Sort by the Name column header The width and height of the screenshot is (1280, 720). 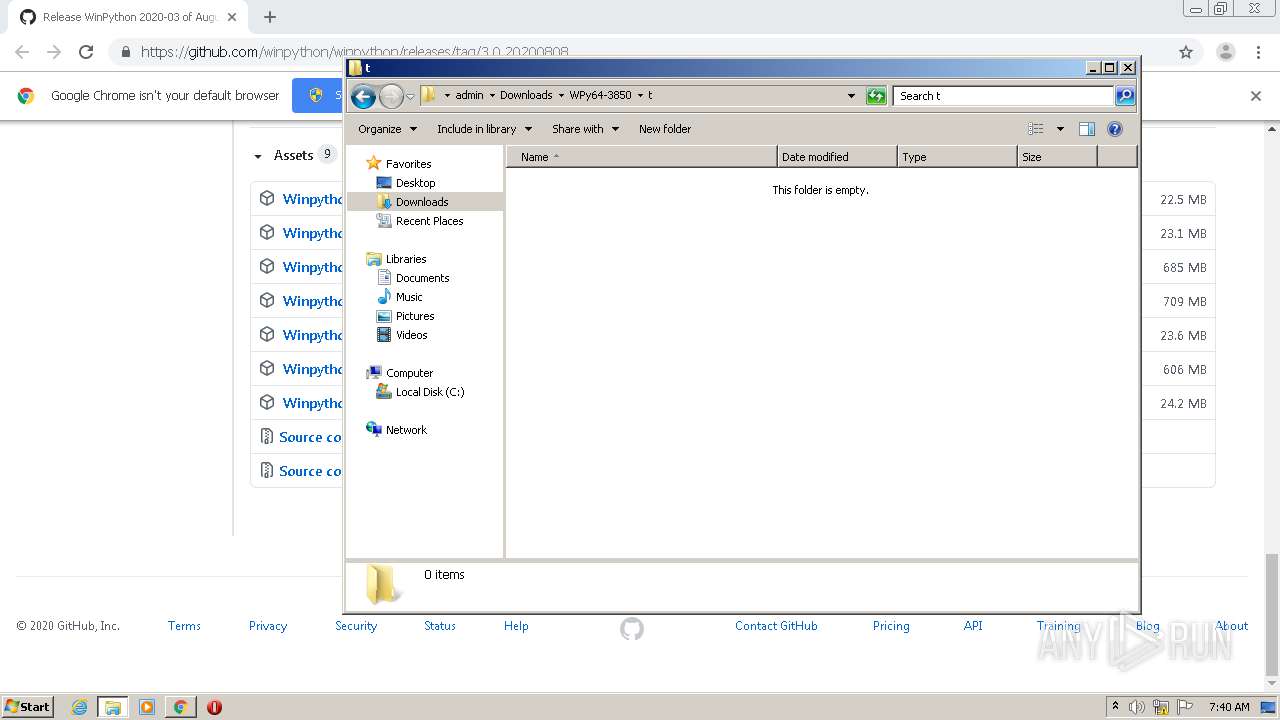tap(642, 157)
